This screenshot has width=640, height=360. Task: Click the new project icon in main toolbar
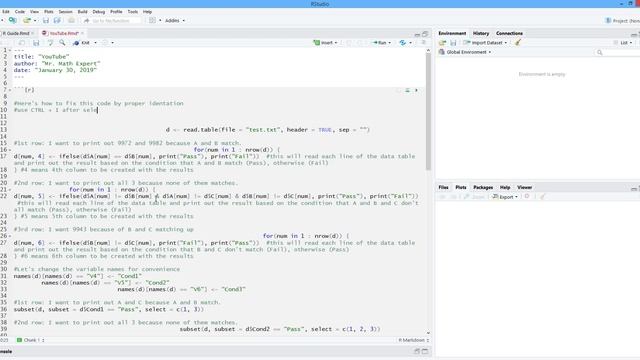[13, 20]
